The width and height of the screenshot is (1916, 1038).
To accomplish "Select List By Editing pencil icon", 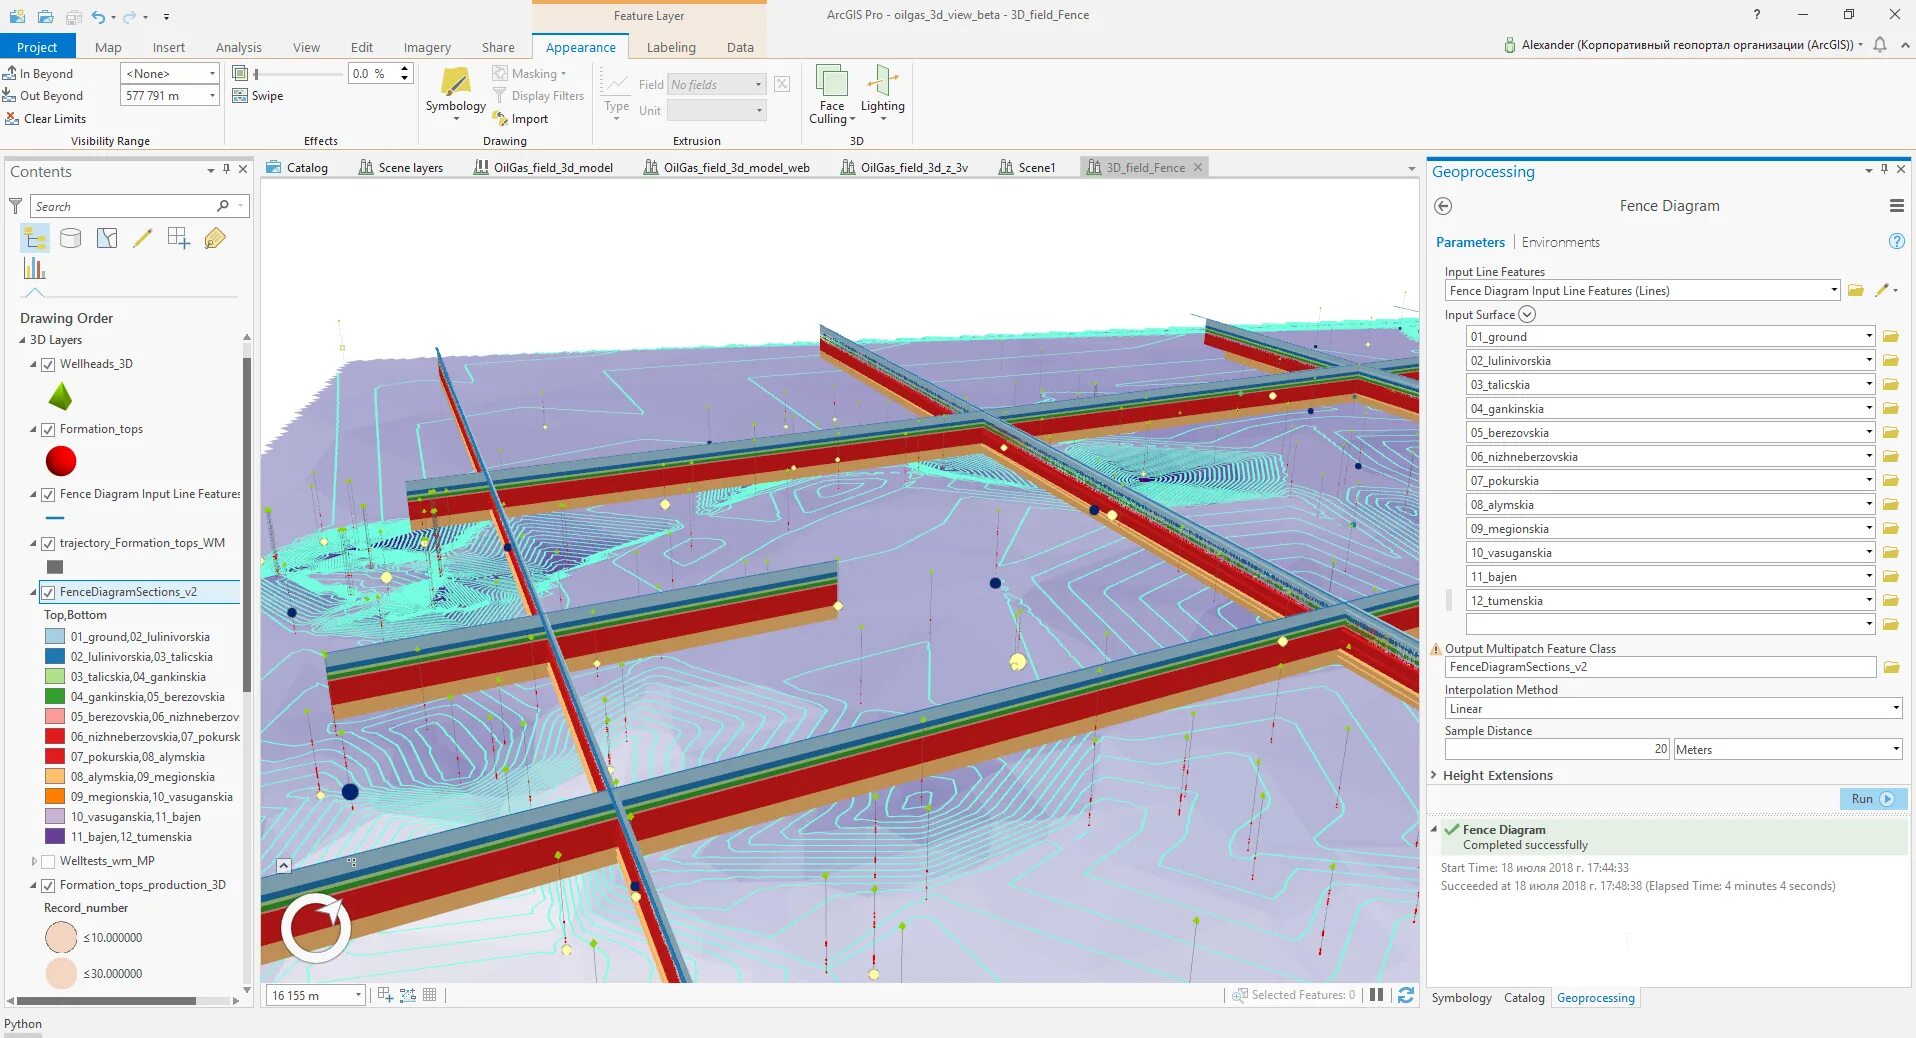I will (x=143, y=238).
